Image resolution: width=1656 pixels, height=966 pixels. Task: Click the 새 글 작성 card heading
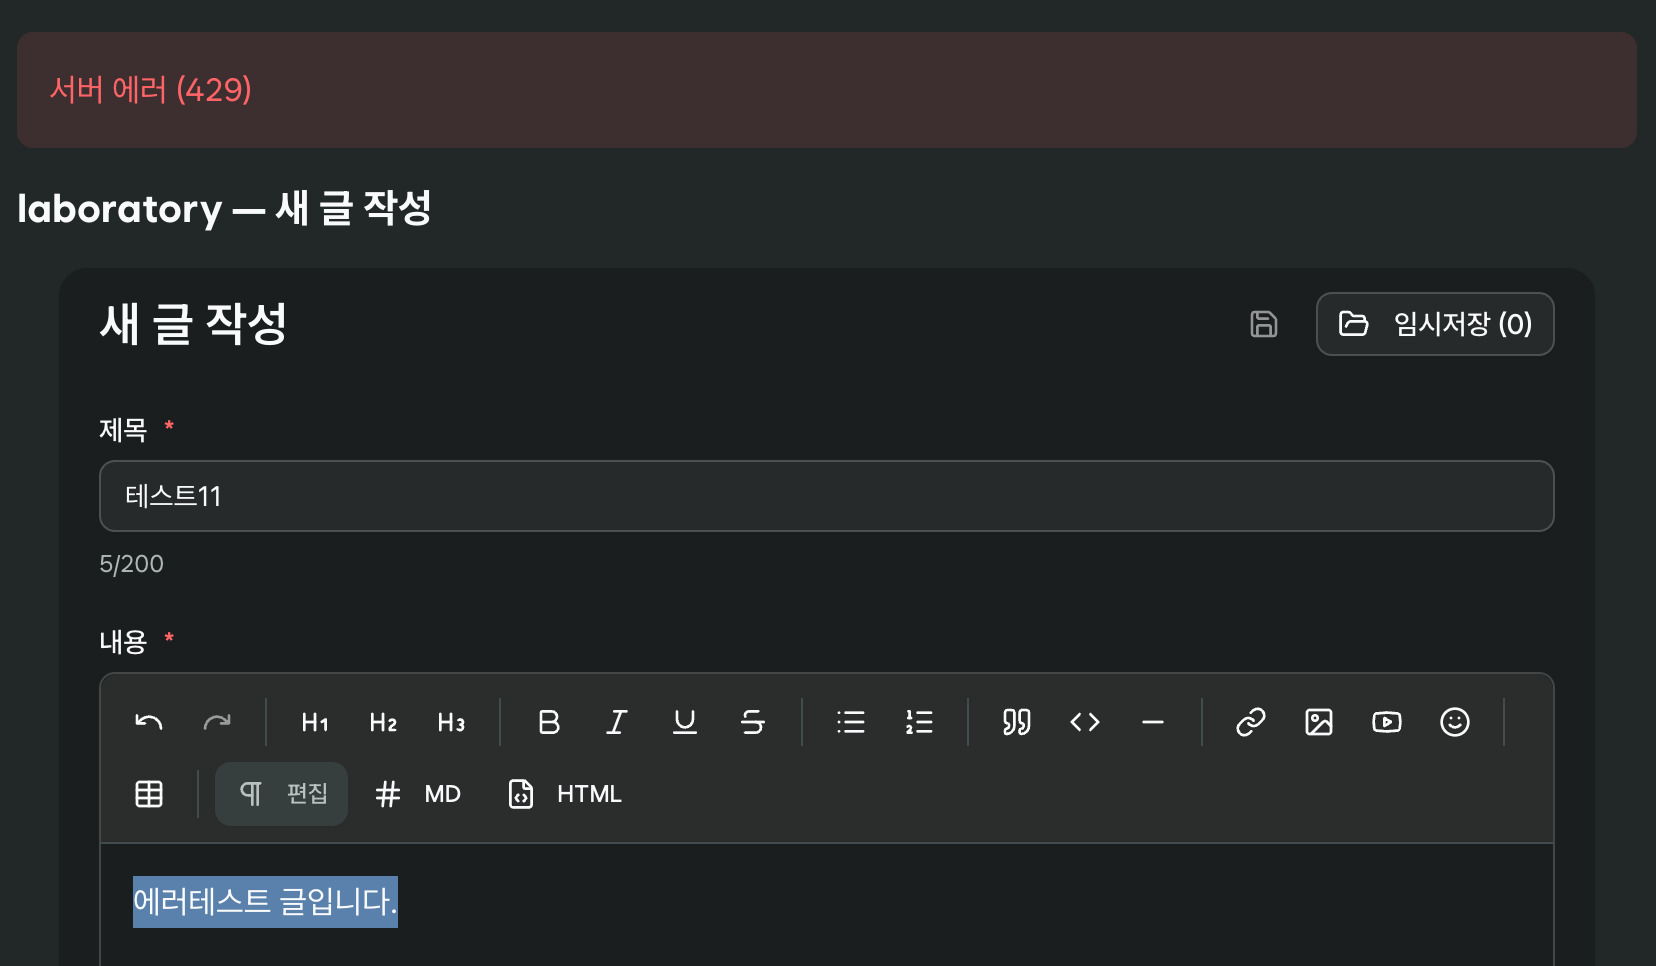click(x=194, y=324)
